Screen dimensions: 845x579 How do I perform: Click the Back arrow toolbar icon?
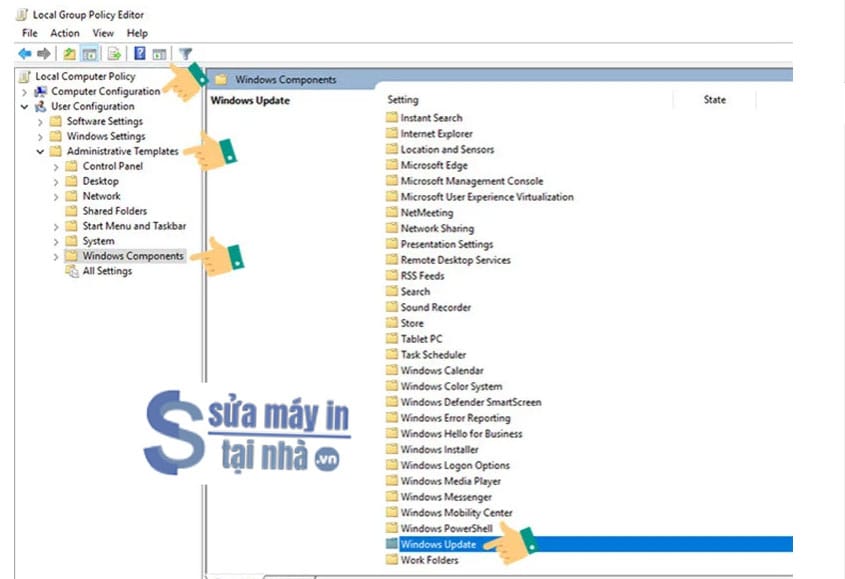click(x=25, y=53)
